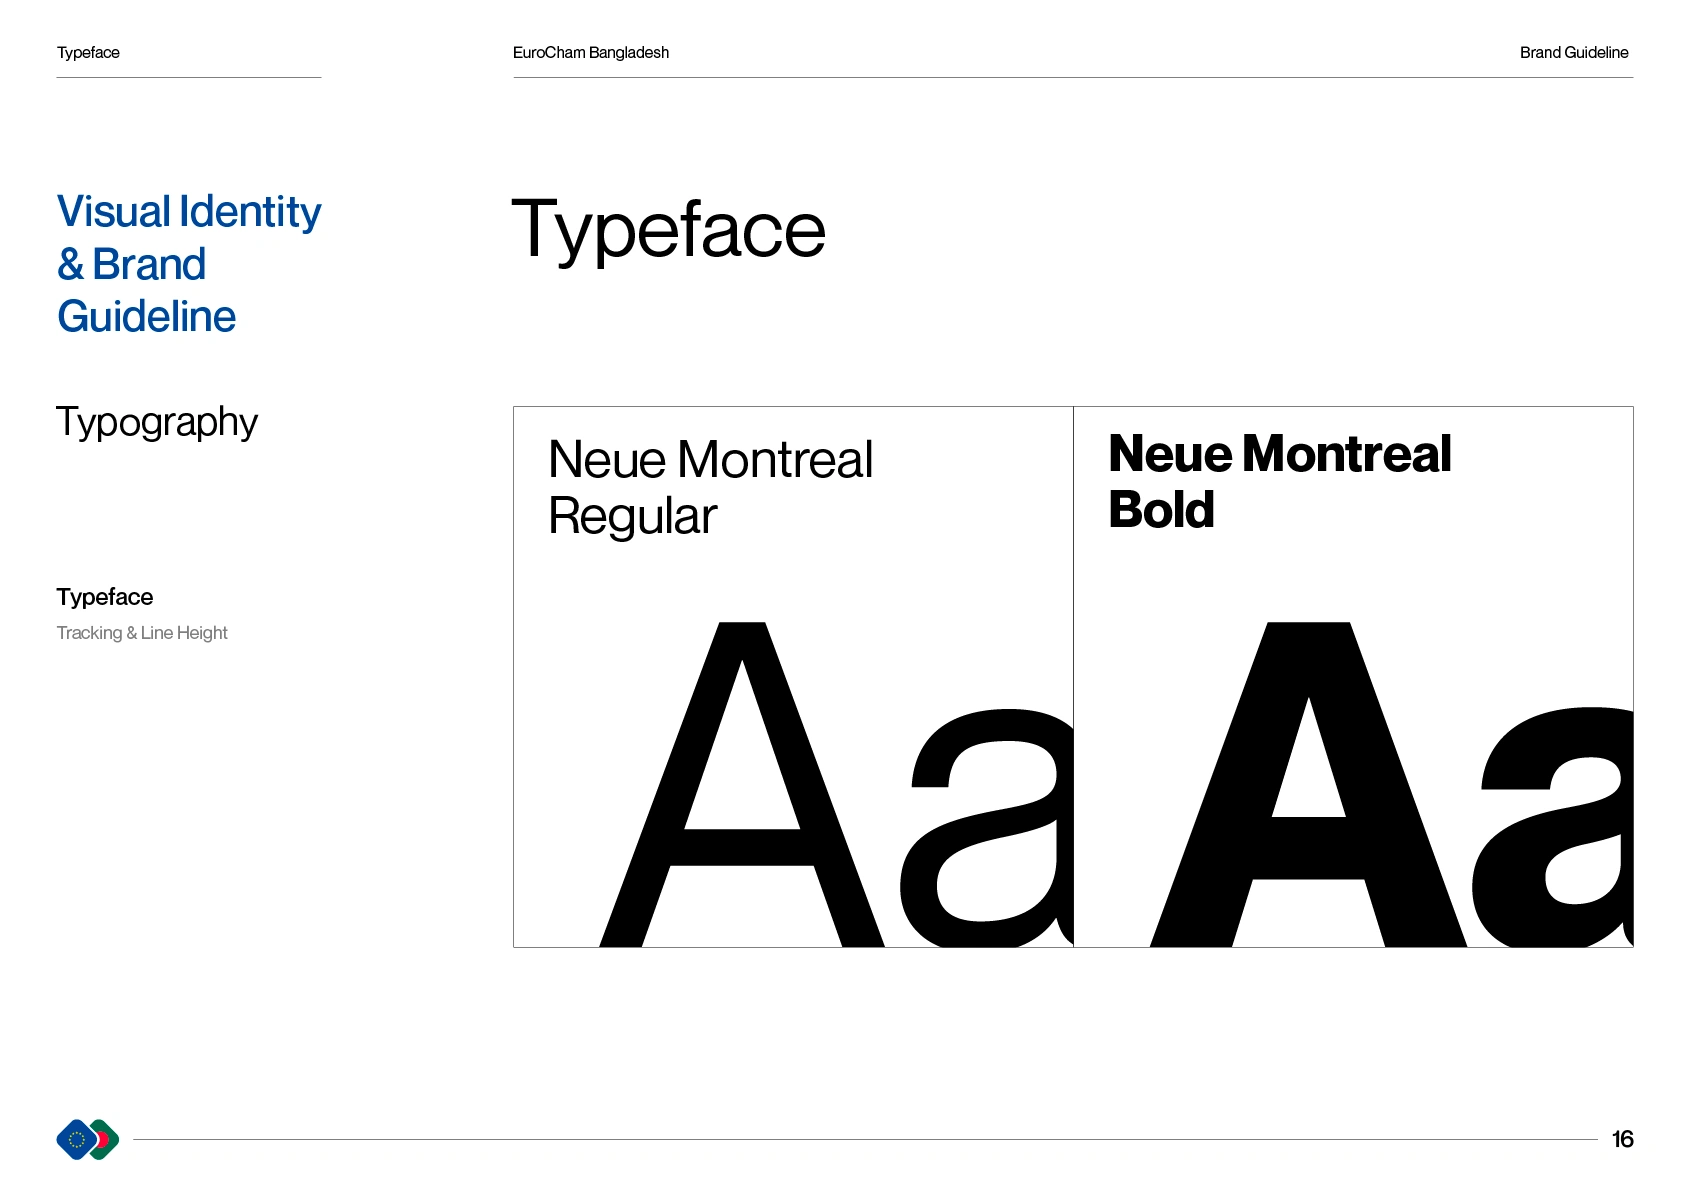Click the bold lowercase a specimen
The image size is (1685, 1191).
coord(1555,830)
